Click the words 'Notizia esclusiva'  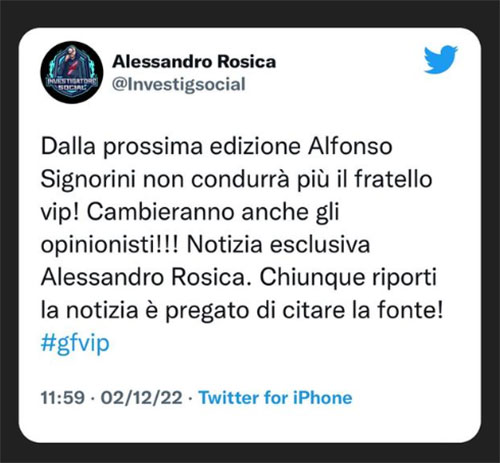coord(278,245)
